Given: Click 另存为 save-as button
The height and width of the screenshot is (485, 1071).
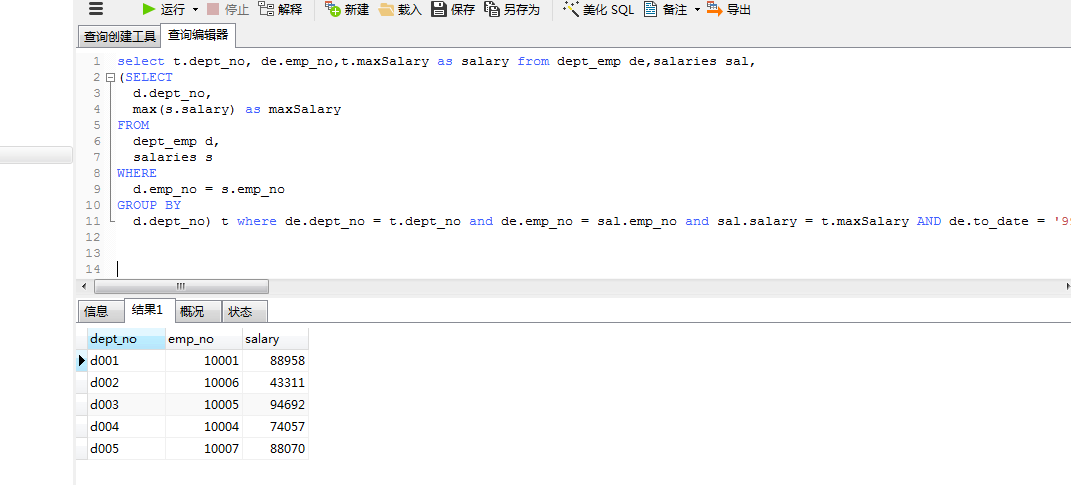Looking at the screenshot, I should 512,10.
